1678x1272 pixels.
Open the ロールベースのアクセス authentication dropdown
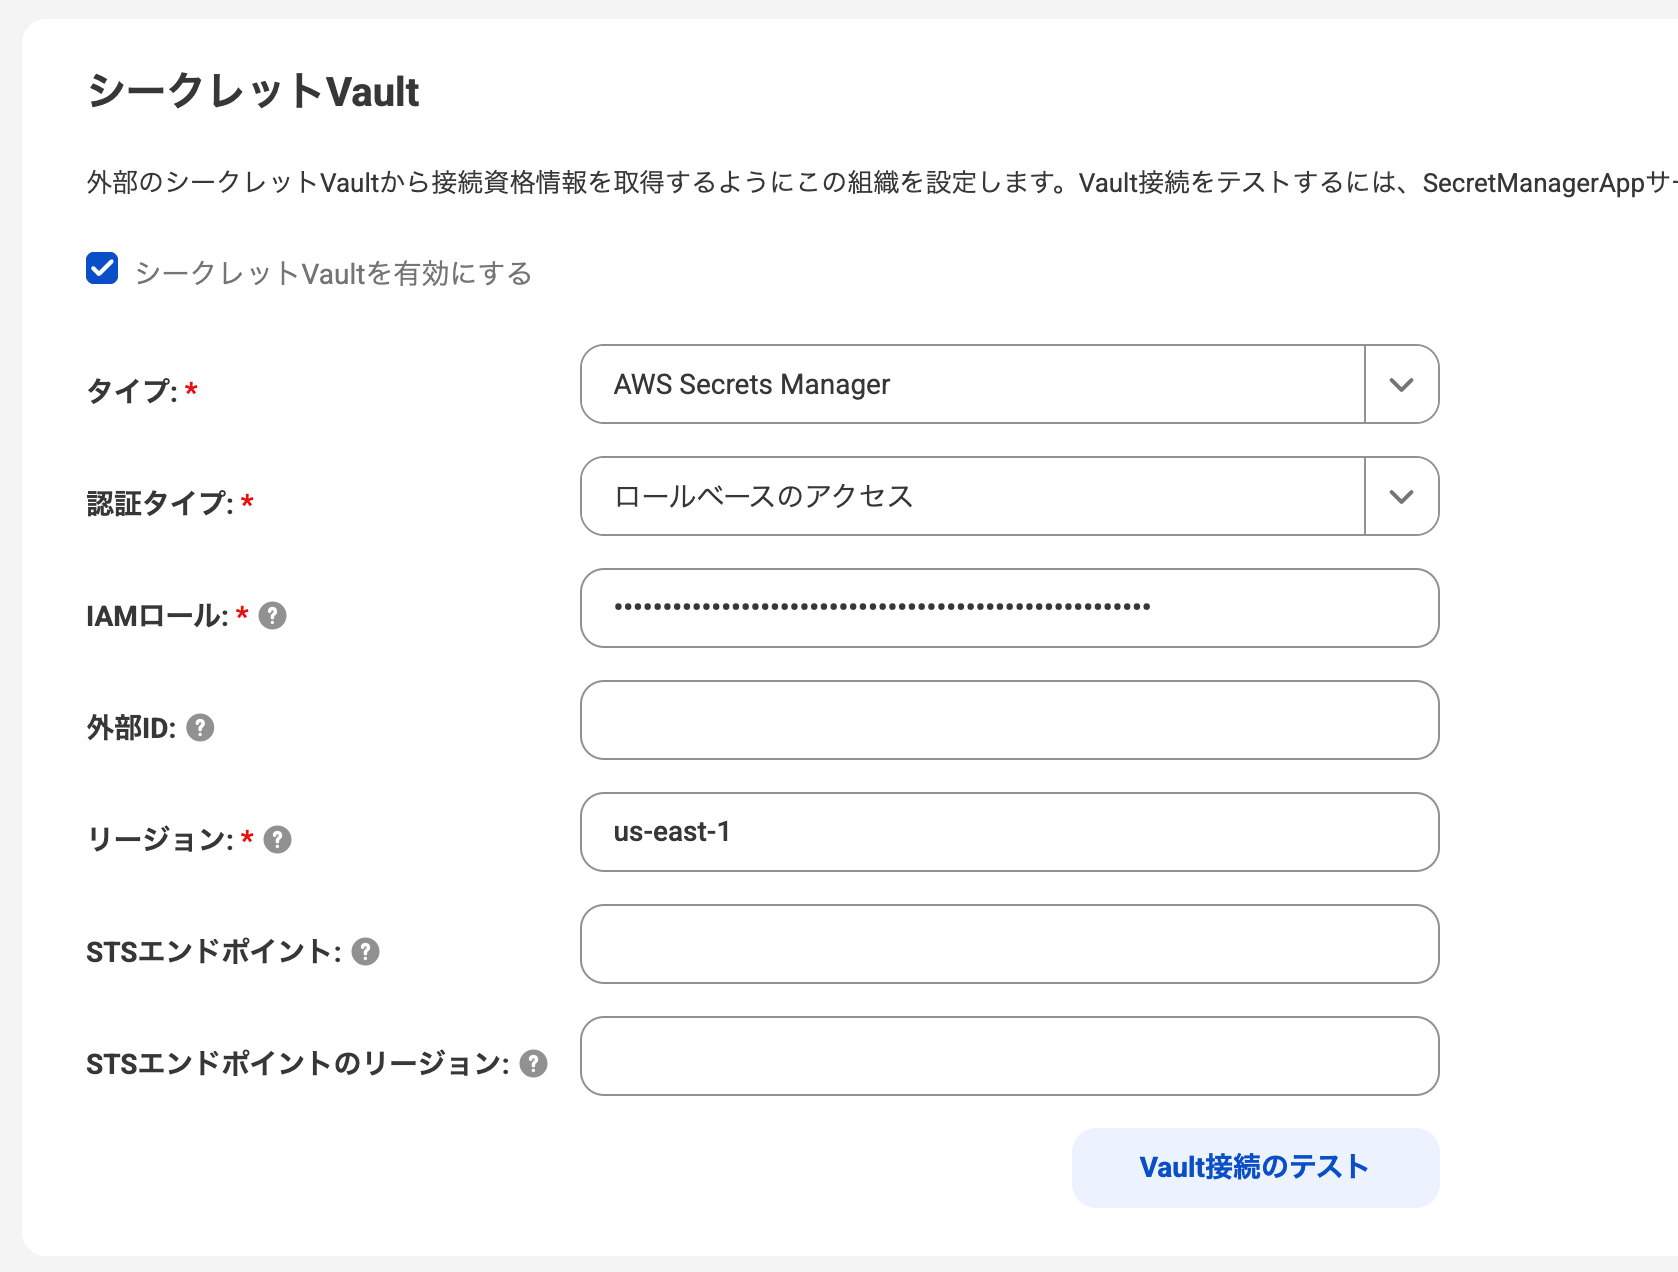(x=972, y=497)
